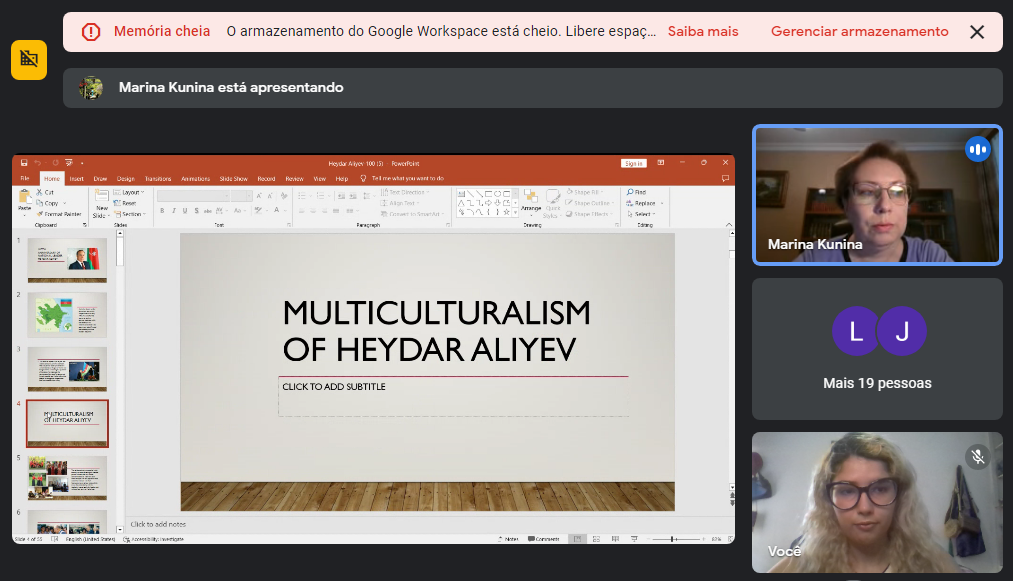Open the Saiba mais link
1013x581 pixels.
[702, 32]
